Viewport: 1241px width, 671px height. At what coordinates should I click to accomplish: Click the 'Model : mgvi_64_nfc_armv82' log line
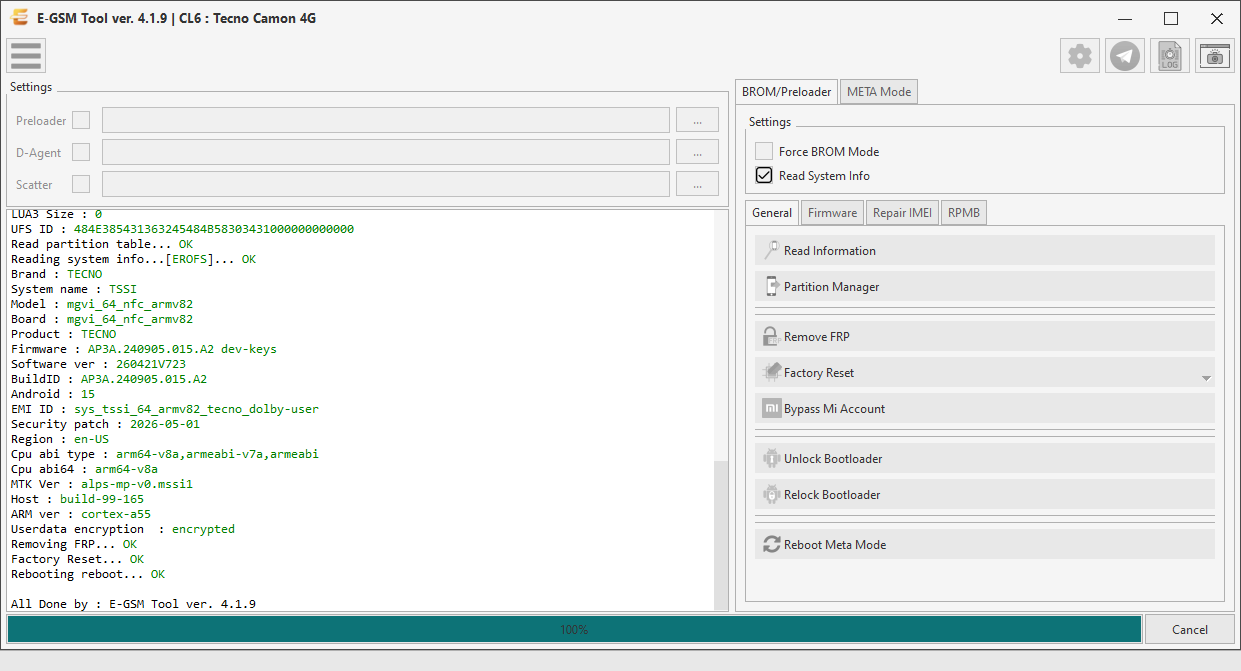pos(102,304)
